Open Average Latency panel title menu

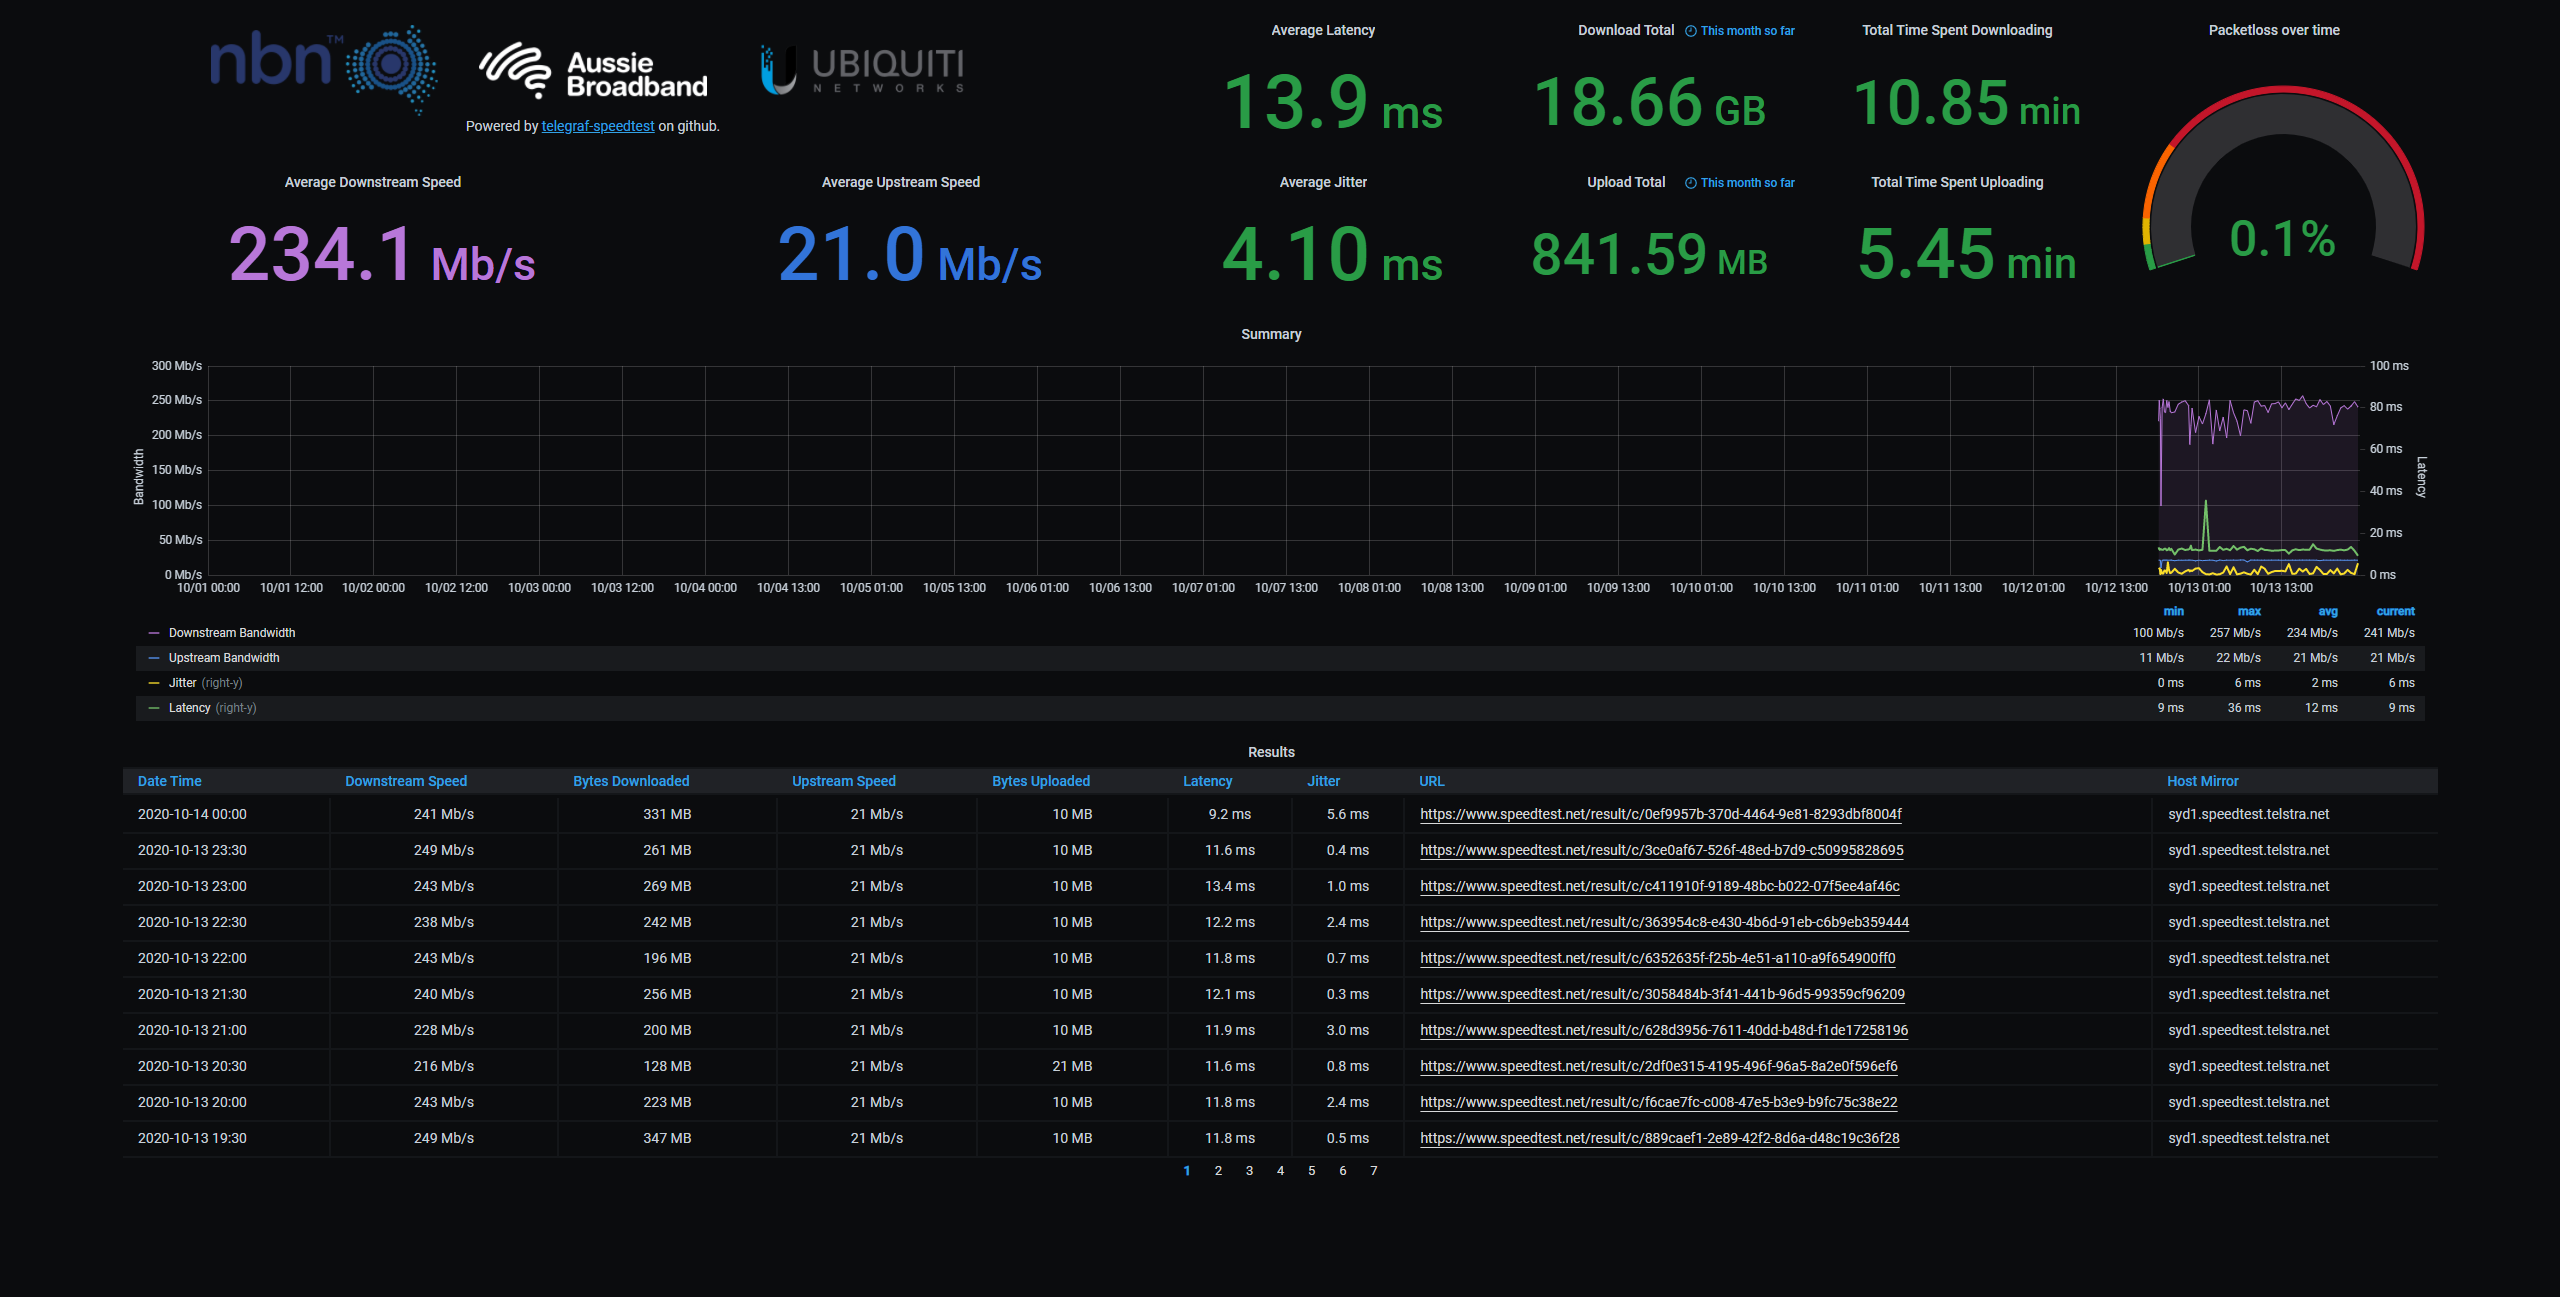tap(1323, 30)
